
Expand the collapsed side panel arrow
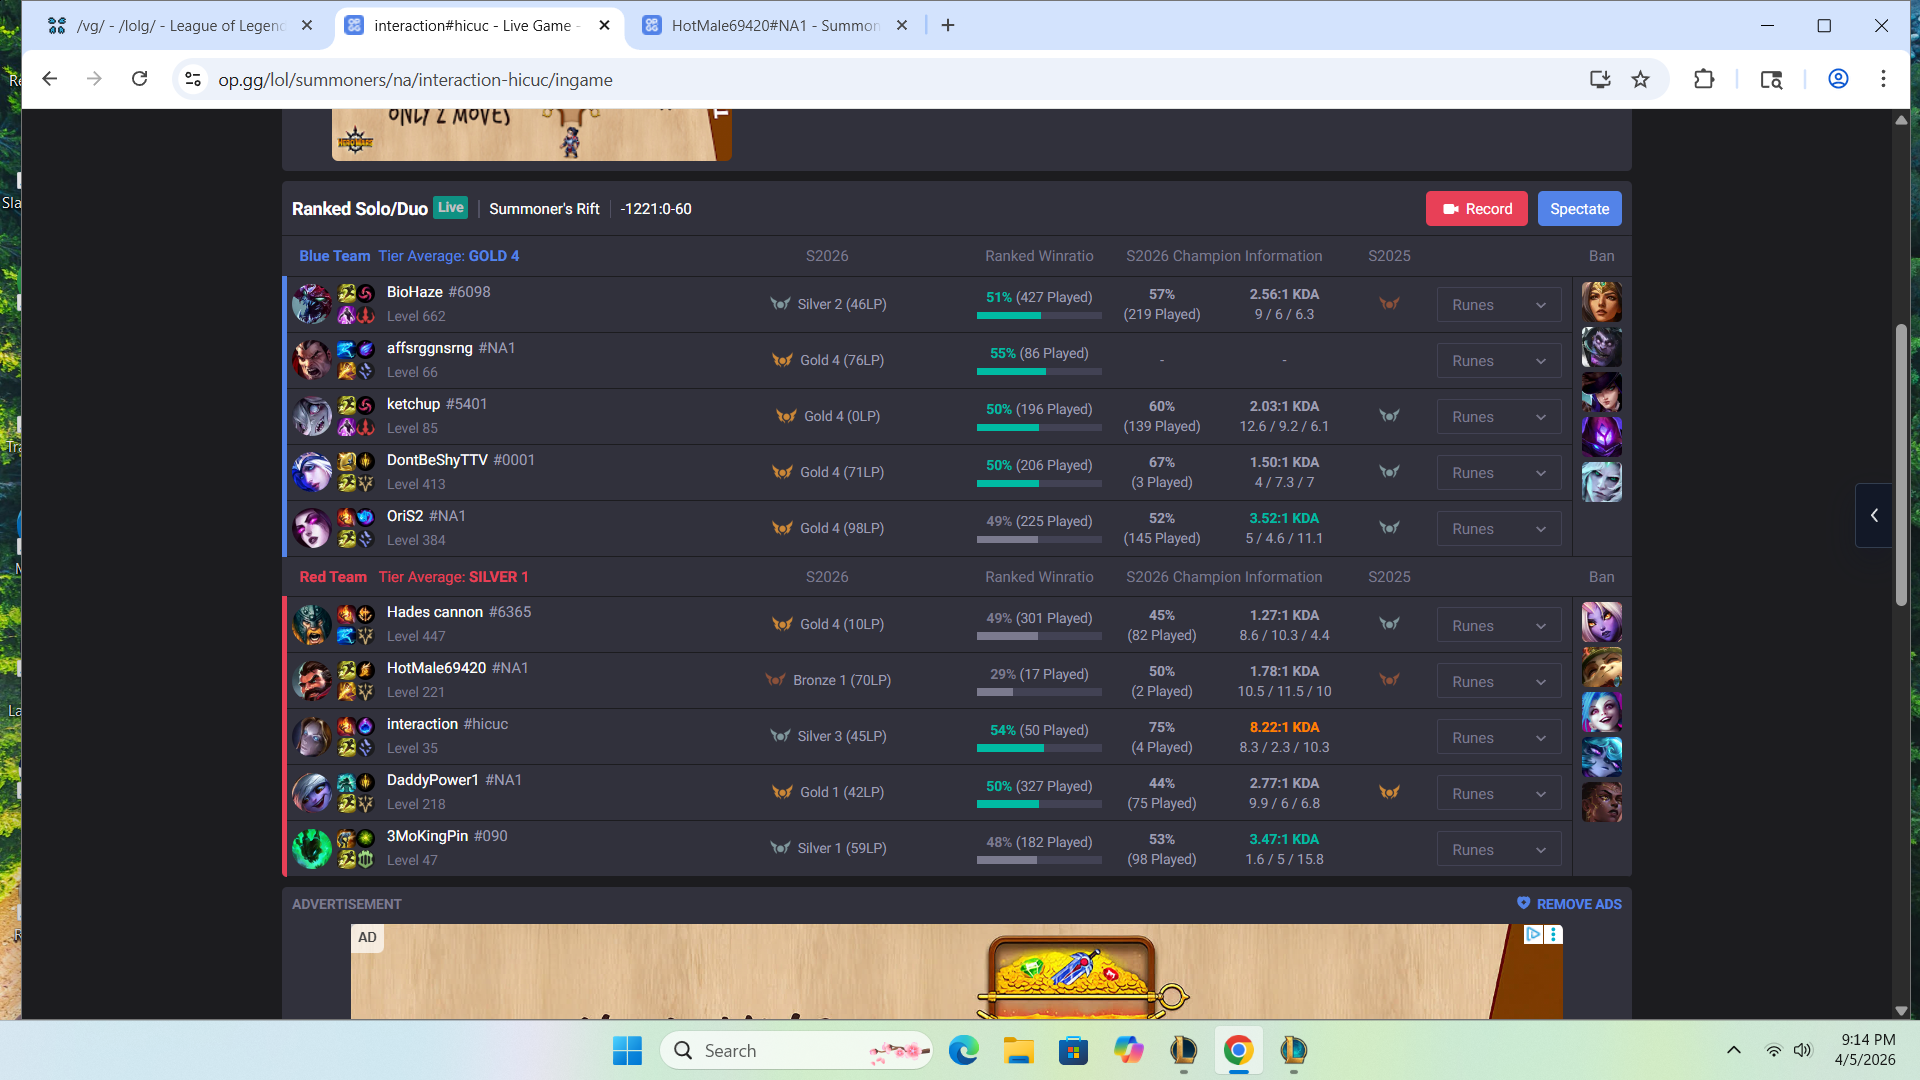1874,515
